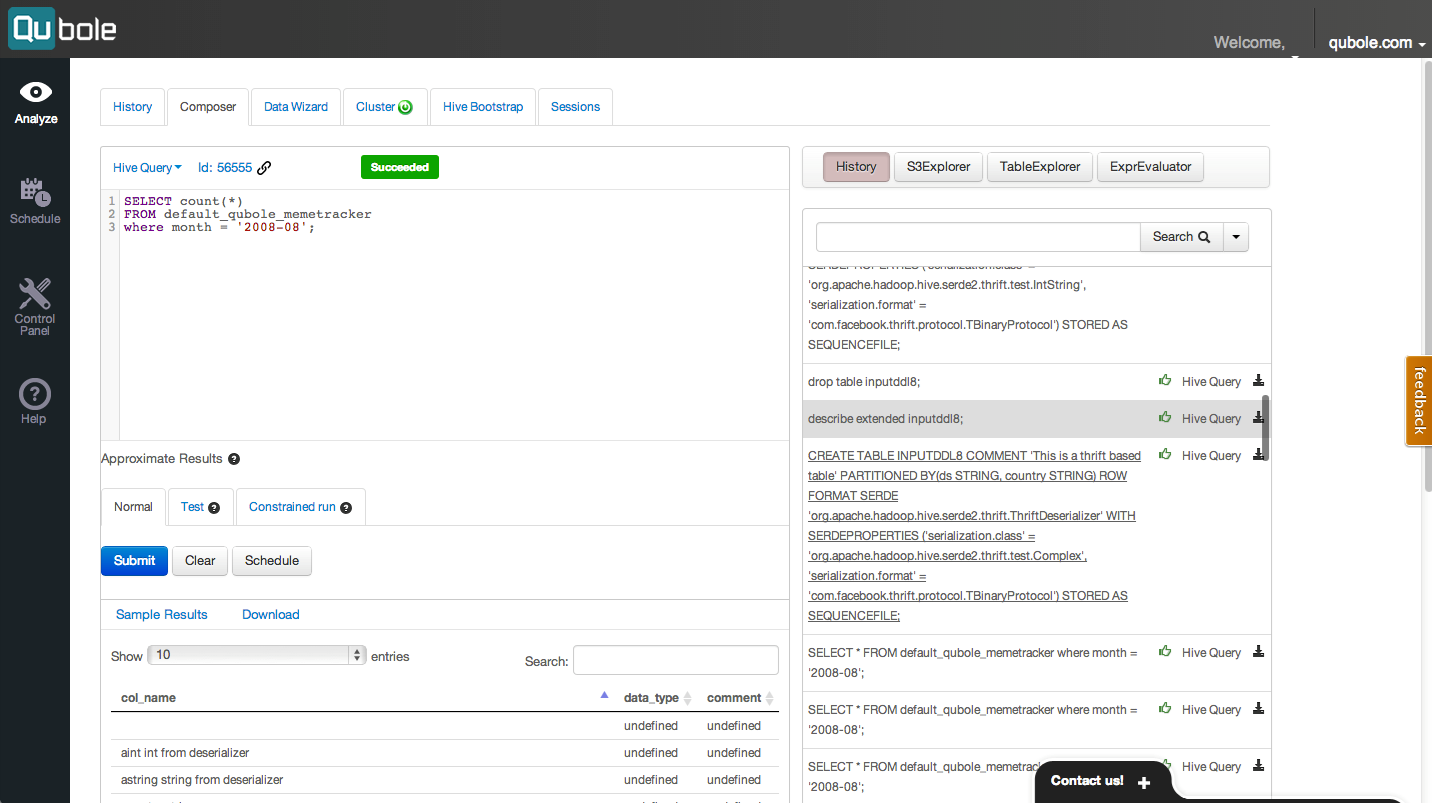Click the results table Search field
Viewport: 1432px width, 803px height.
tap(676, 660)
